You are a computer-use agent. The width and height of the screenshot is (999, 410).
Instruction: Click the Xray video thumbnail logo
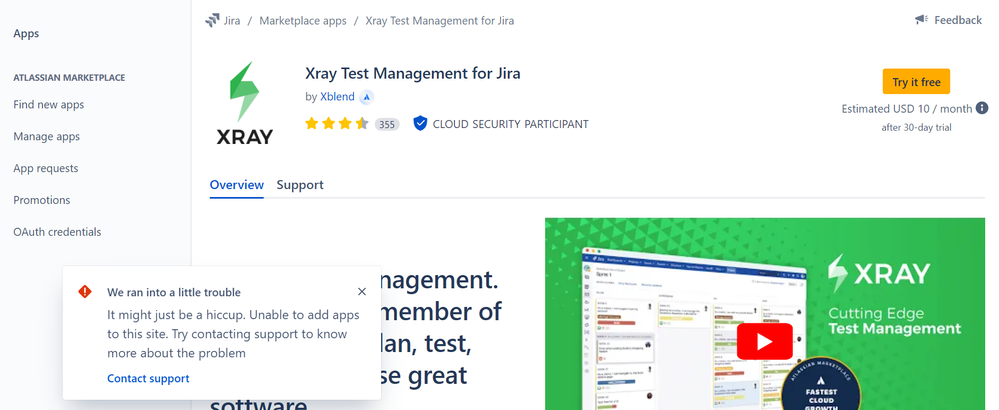click(x=879, y=274)
